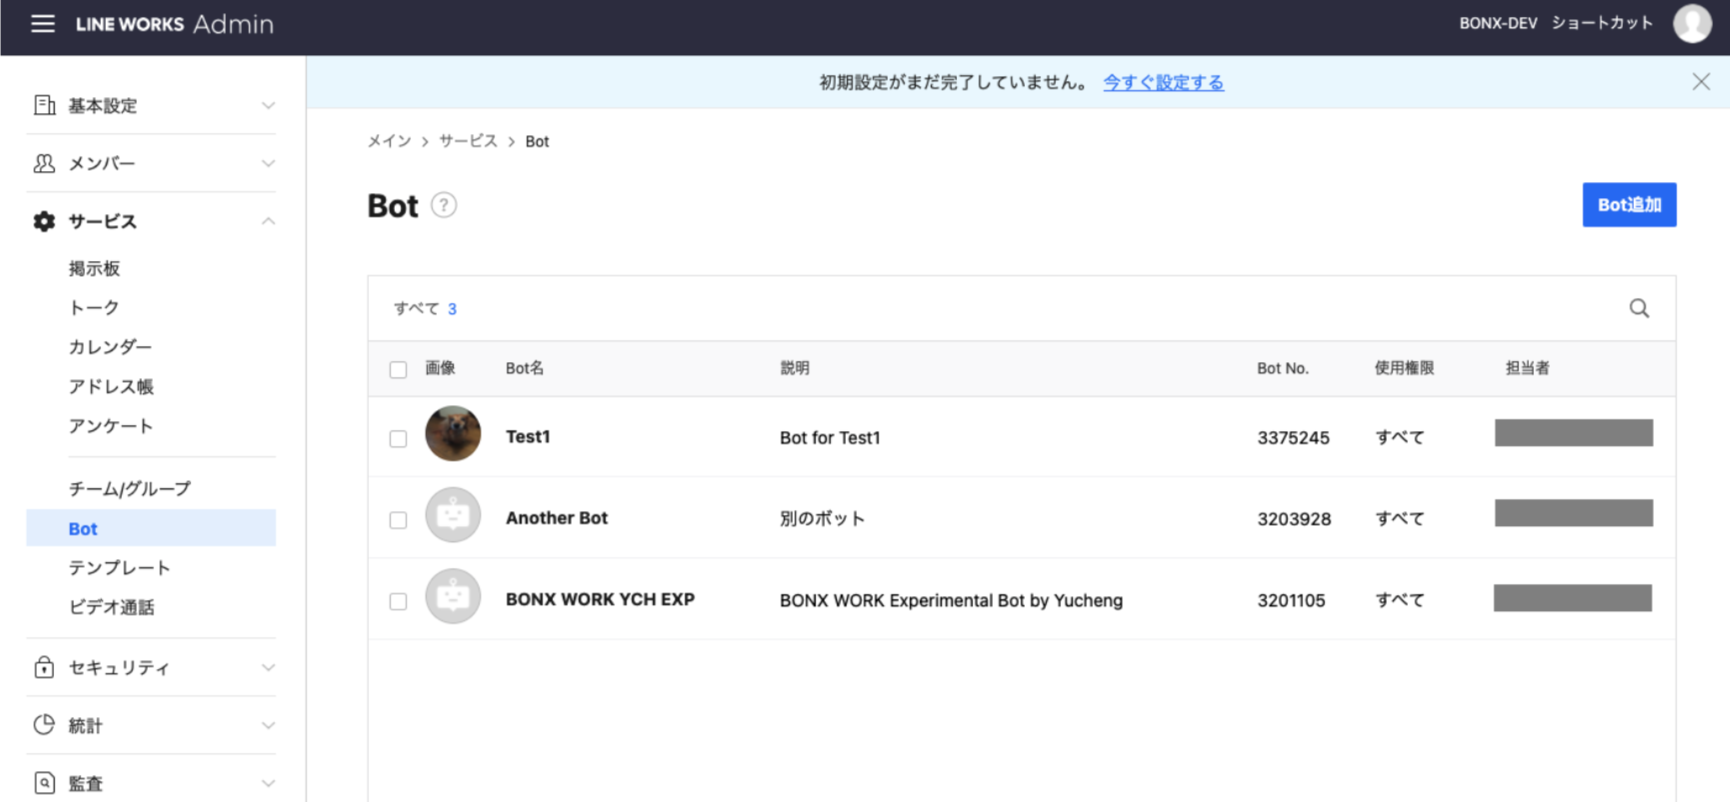Expand the メンバー section chevron
The width and height of the screenshot is (1730, 802).
click(x=268, y=163)
